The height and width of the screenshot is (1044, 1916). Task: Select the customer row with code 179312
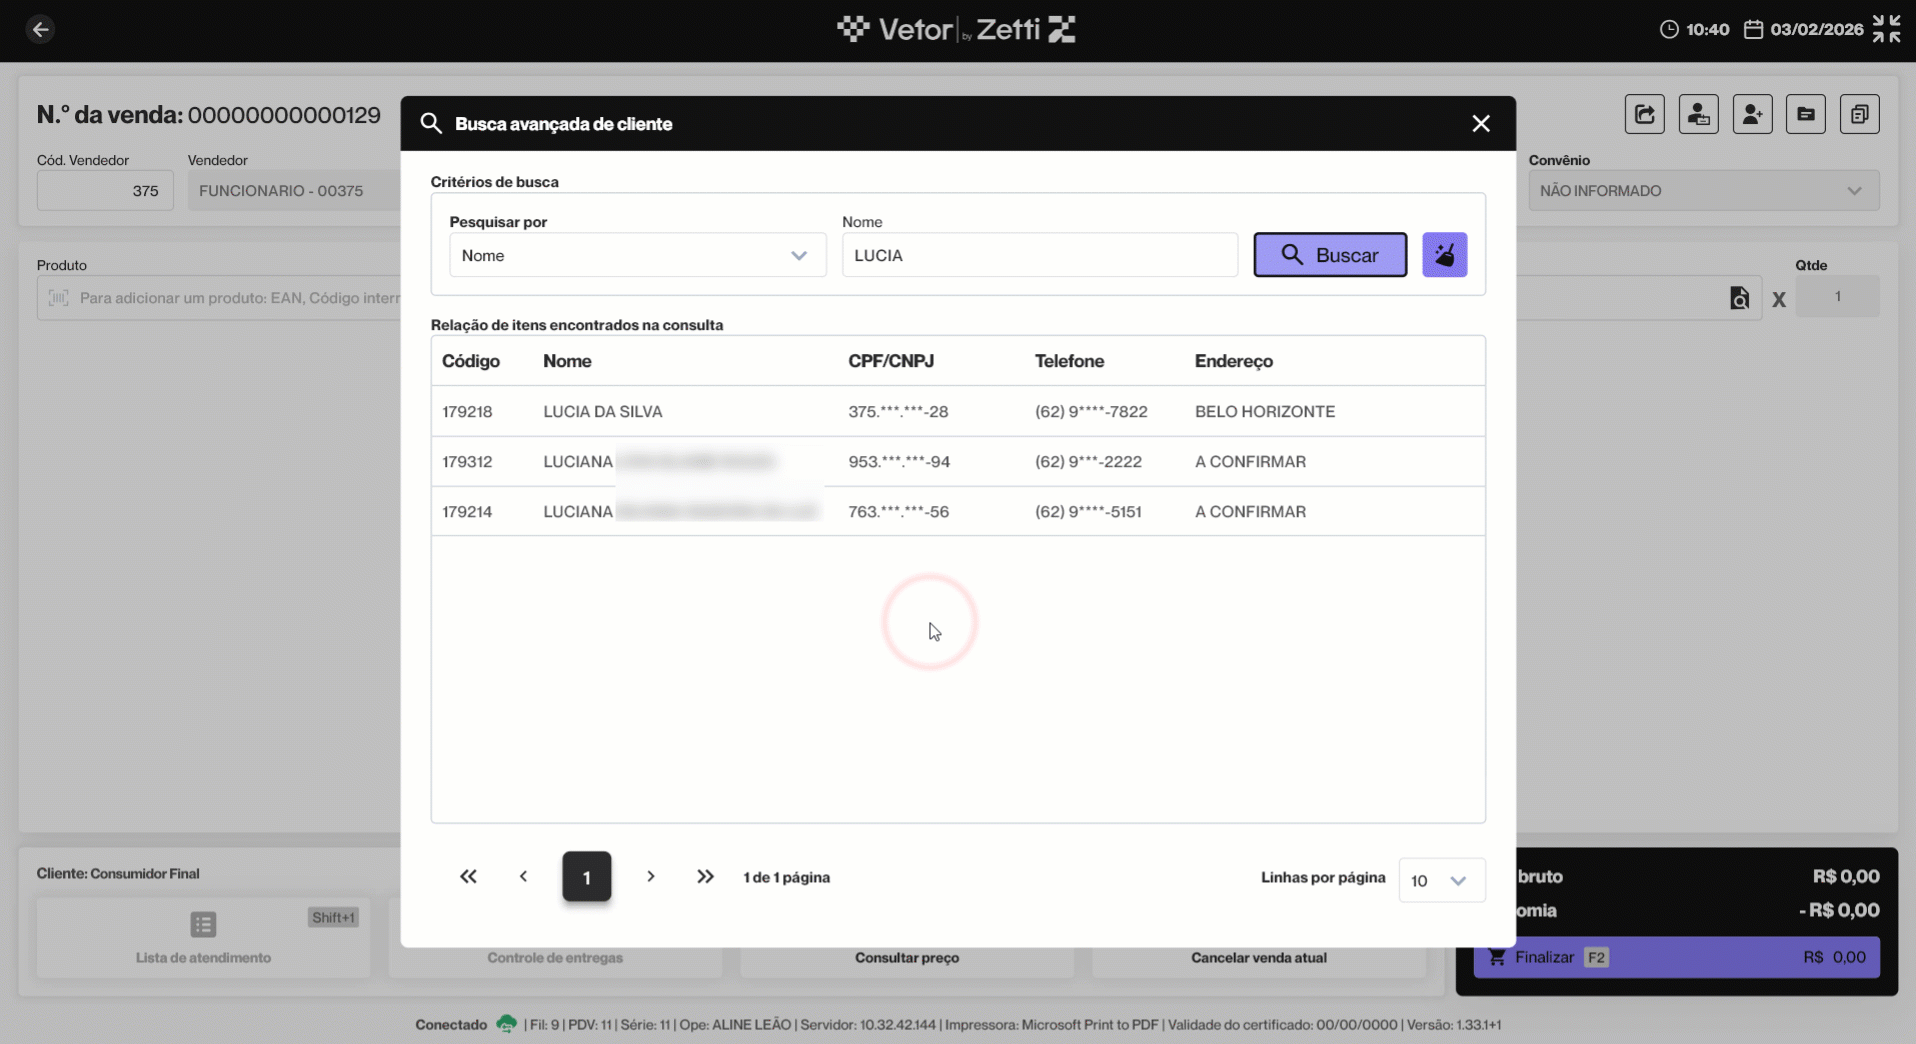pyautogui.click(x=958, y=461)
